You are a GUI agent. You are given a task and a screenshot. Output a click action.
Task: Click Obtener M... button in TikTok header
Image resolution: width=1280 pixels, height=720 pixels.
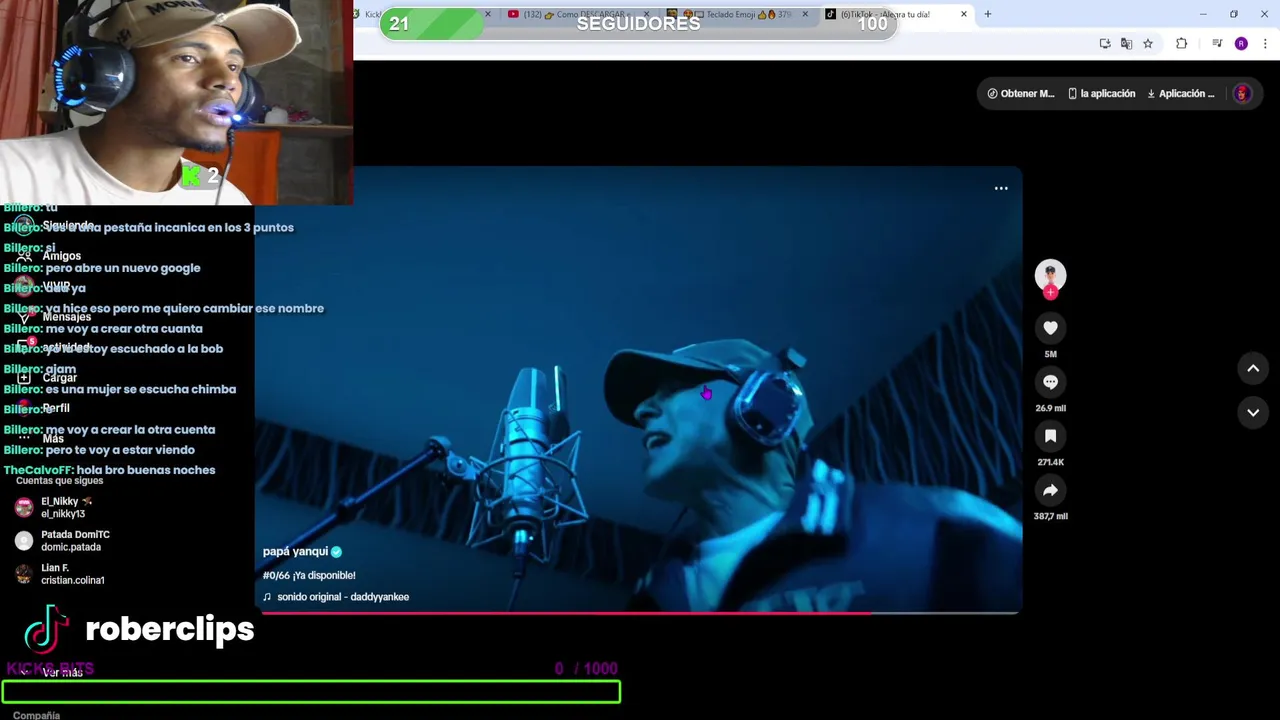tap(1021, 93)
